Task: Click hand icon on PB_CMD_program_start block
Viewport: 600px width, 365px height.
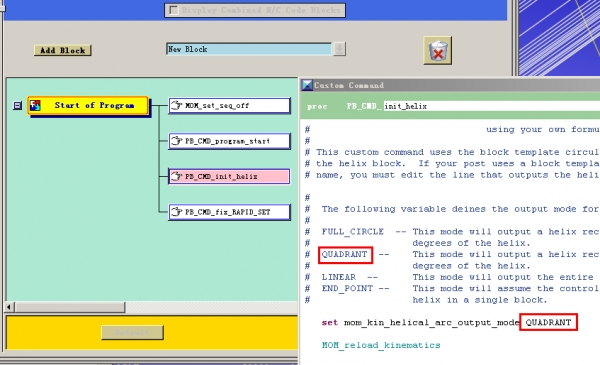Action: [x=176, y=141]
